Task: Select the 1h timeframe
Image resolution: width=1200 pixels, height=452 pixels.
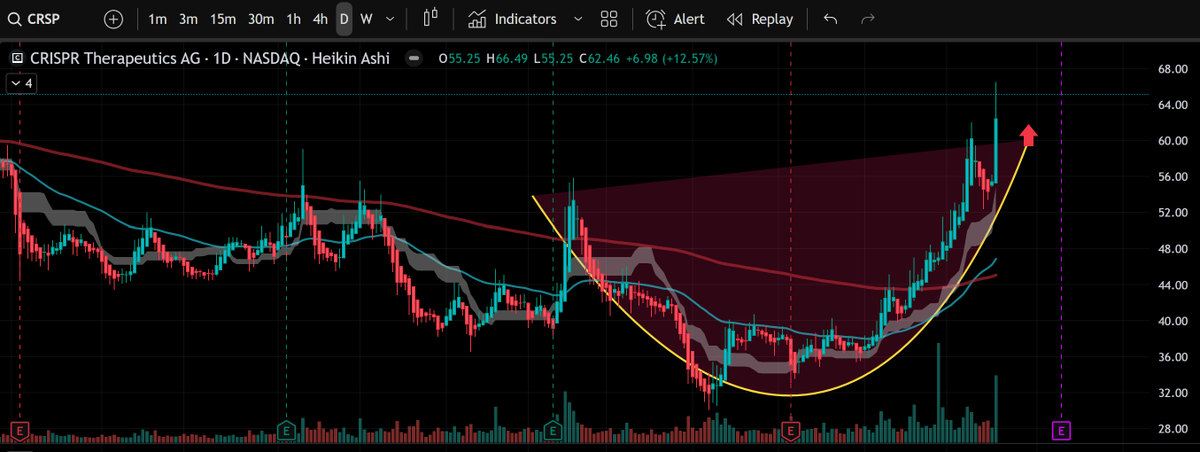Action: (293, 19)
